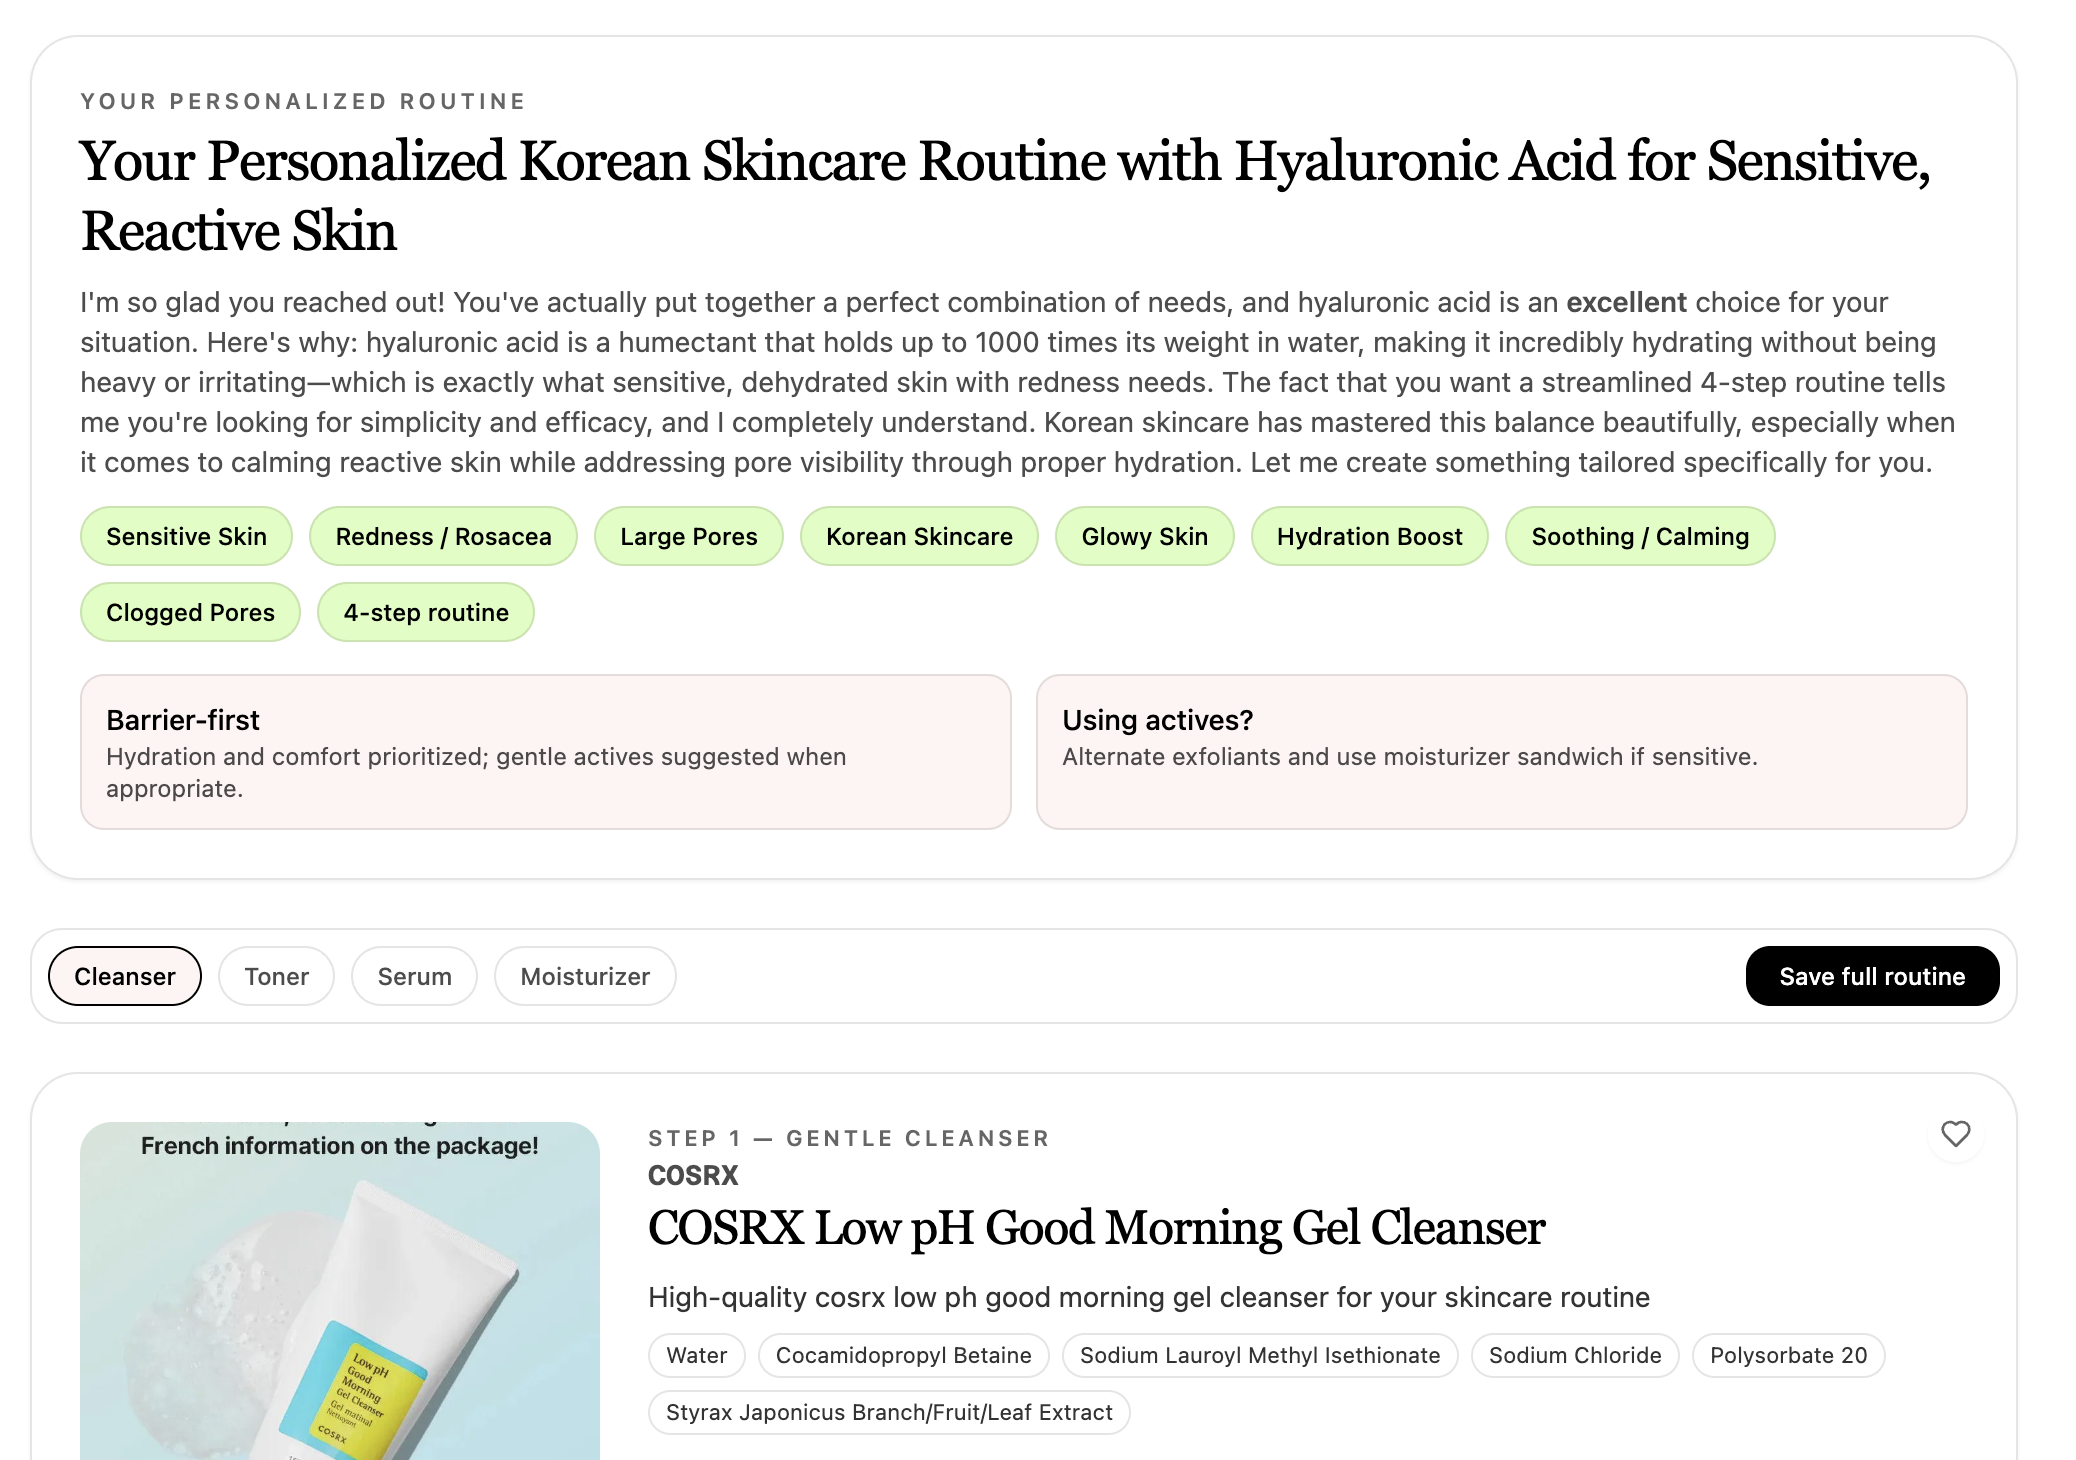Click the Redness / Rosacea tag

tap(443, 536)
